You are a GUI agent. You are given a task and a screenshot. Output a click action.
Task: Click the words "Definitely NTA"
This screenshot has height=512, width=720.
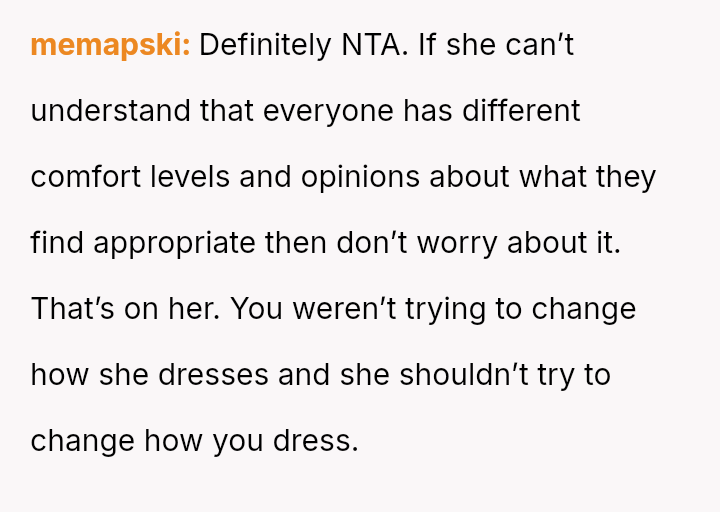(303, 45)
